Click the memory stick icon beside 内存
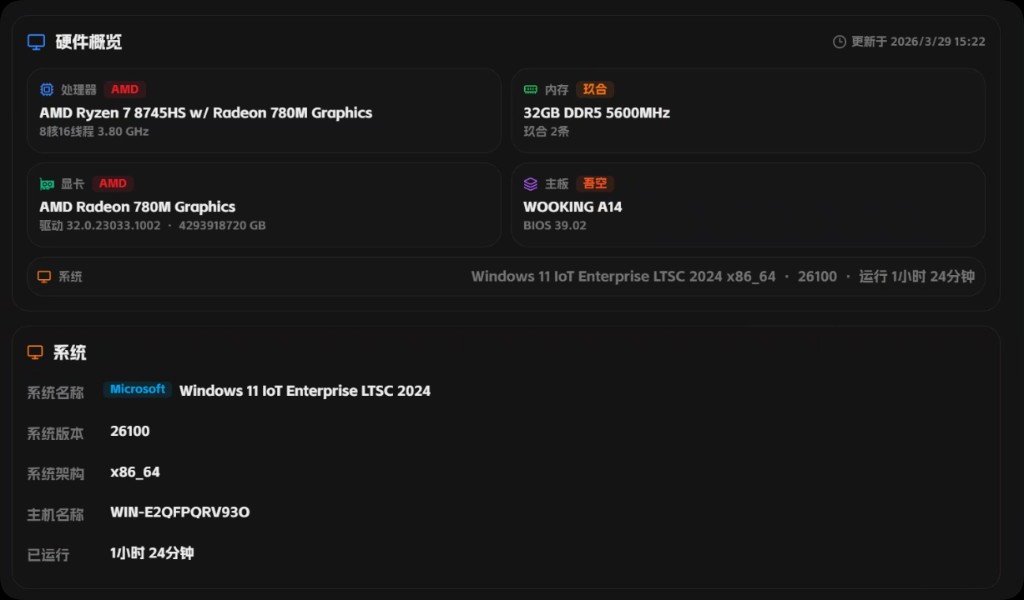The width and height of the screenshot is (1024, 600). click(530, 89)
